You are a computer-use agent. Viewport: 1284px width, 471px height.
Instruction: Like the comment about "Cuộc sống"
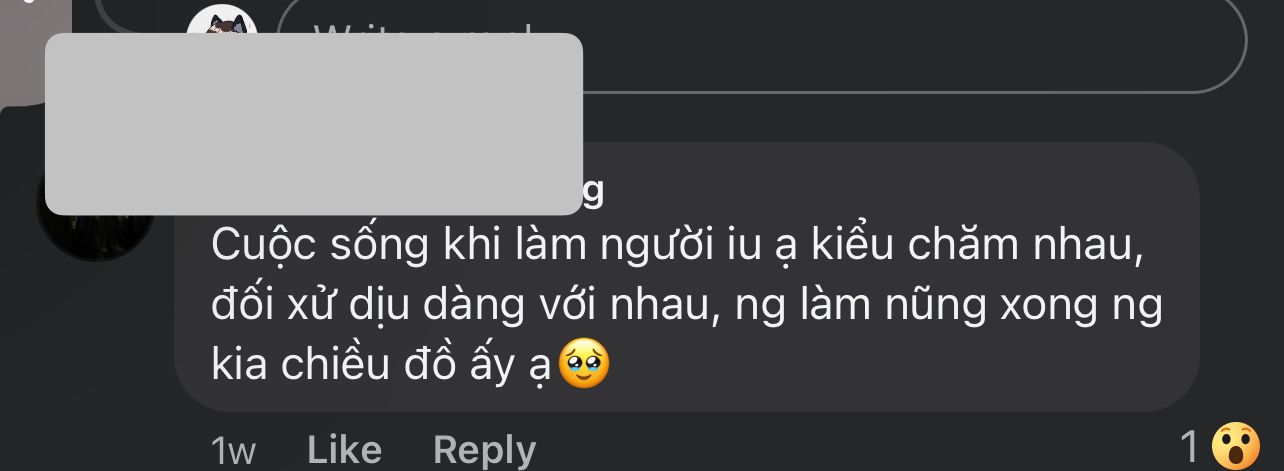(x=344, y=450)
